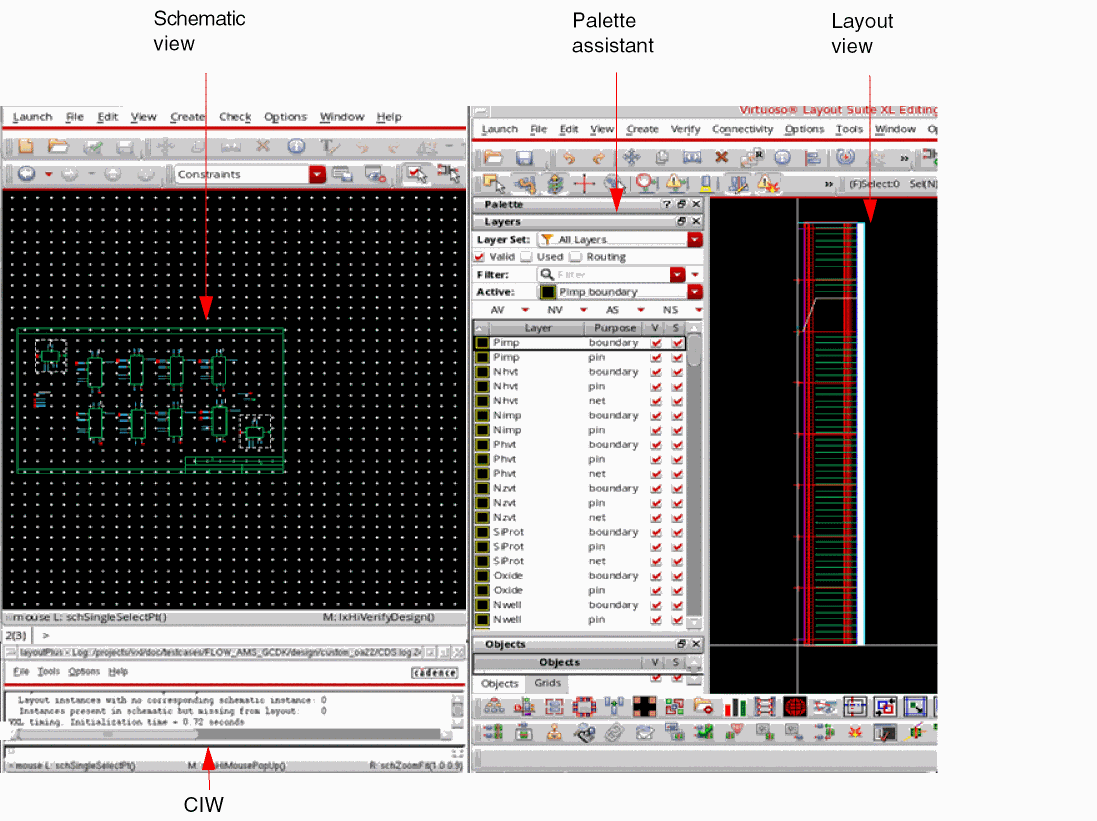
Task: Switch to the Grids tab
Action: (547, 684)
